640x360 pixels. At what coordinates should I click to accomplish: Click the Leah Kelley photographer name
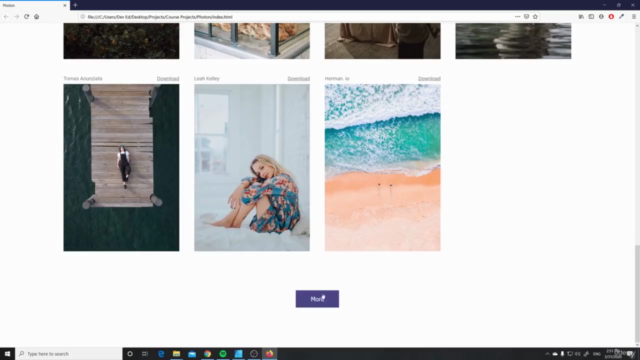point(207,78)
